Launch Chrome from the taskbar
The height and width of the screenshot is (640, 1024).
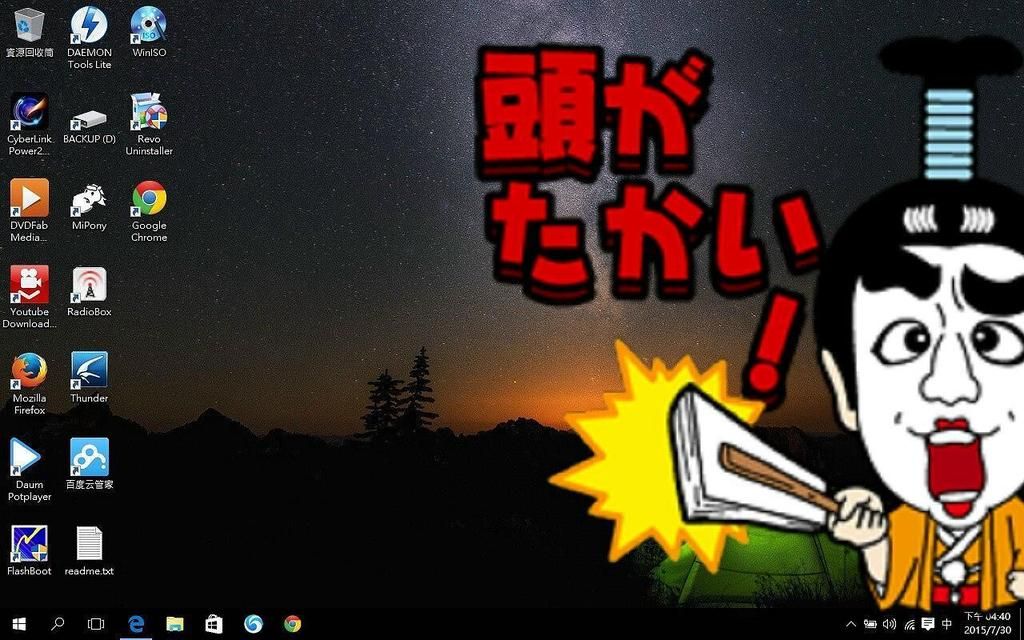click(293, 624)
